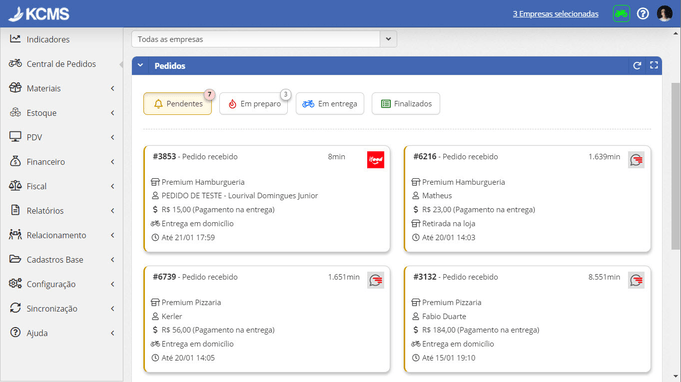Open Central de Pedidos in sidebar
This screenshot has width=681, height=382.
point(61,64)
